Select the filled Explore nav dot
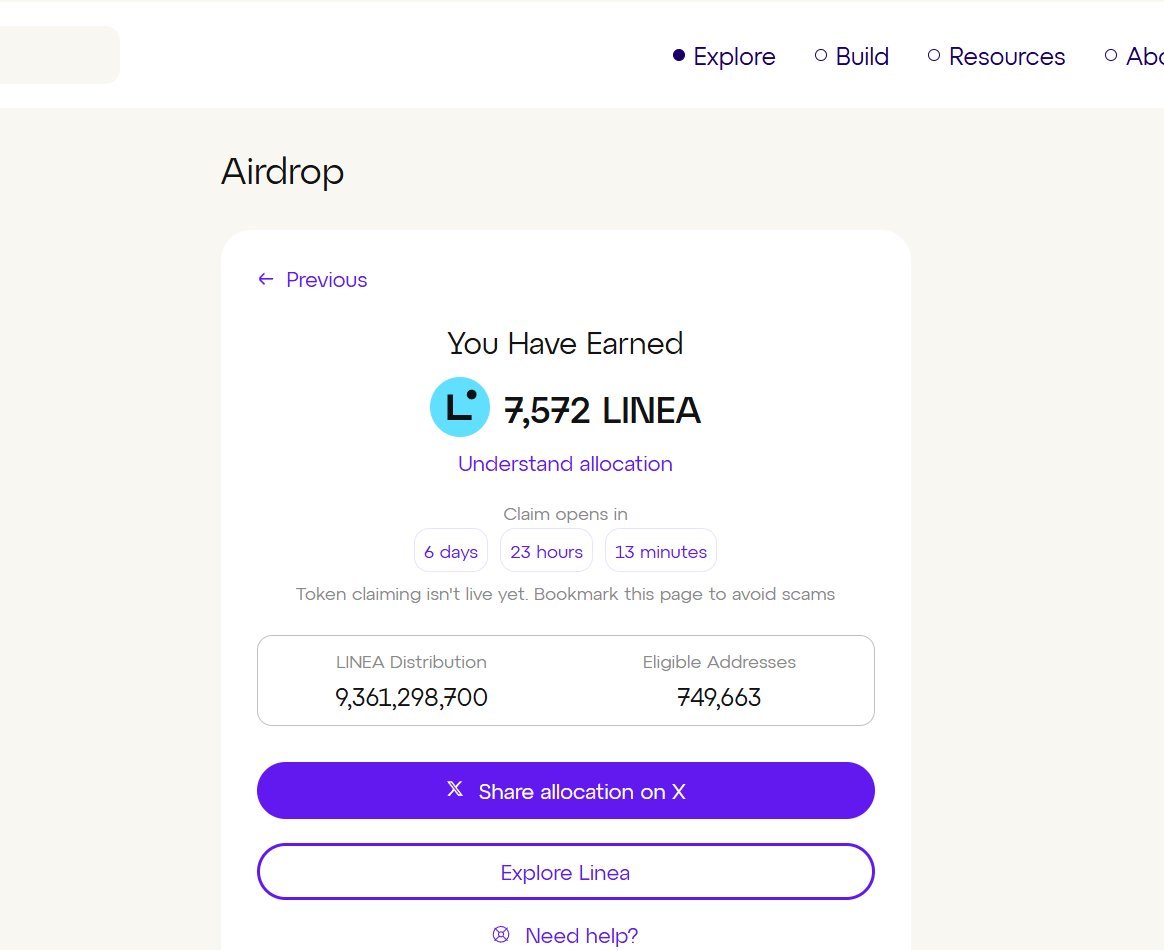 [x=679, y=55]
